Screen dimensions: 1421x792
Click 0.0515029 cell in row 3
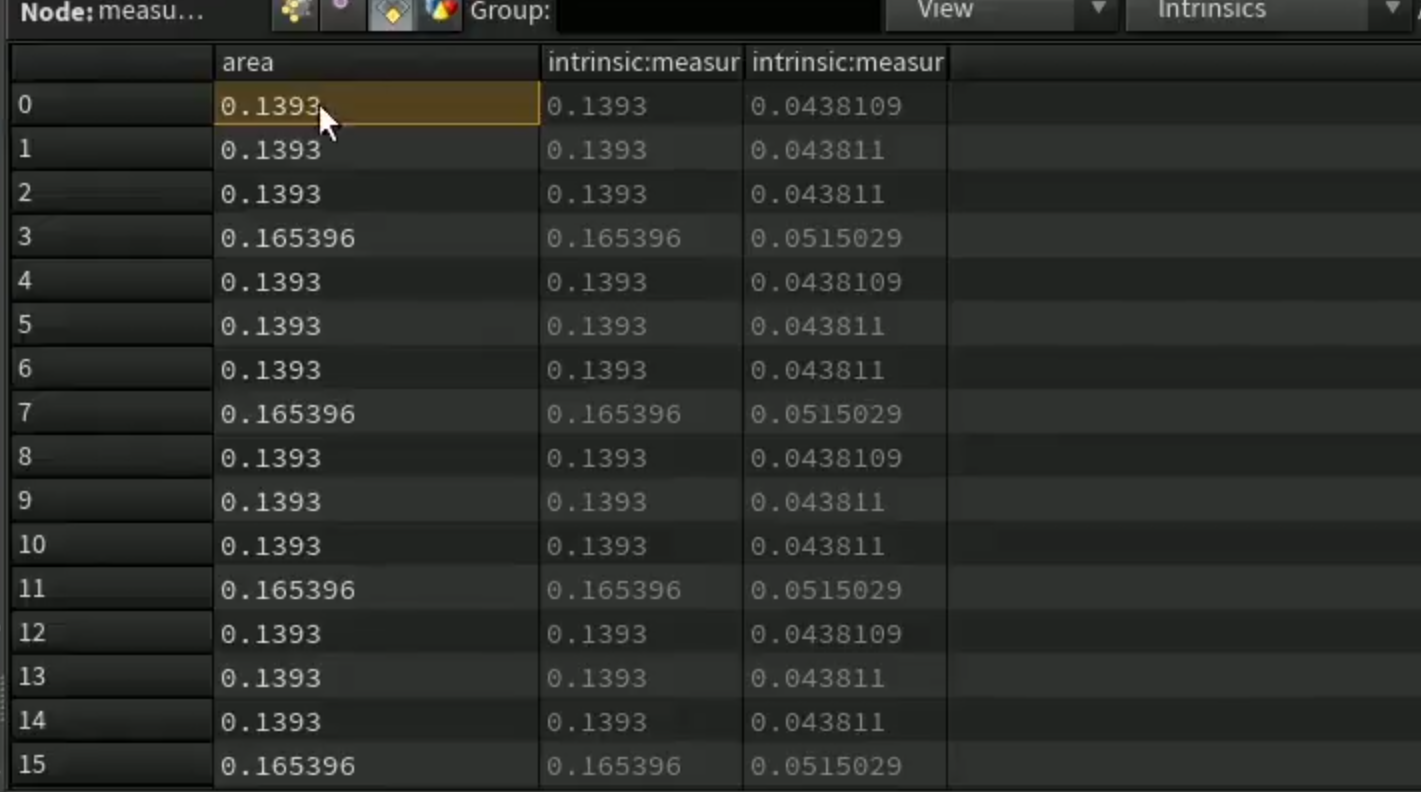846,238
